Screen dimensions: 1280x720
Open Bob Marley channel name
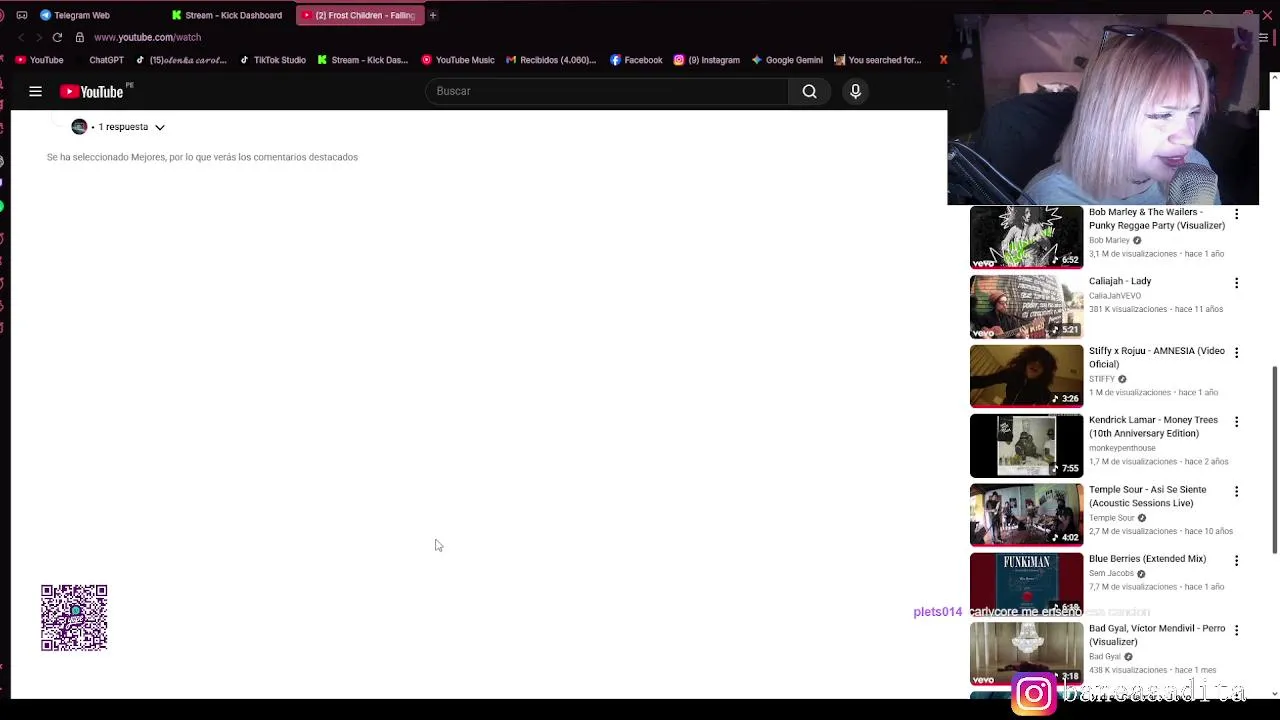click(x=1109, y=240)
